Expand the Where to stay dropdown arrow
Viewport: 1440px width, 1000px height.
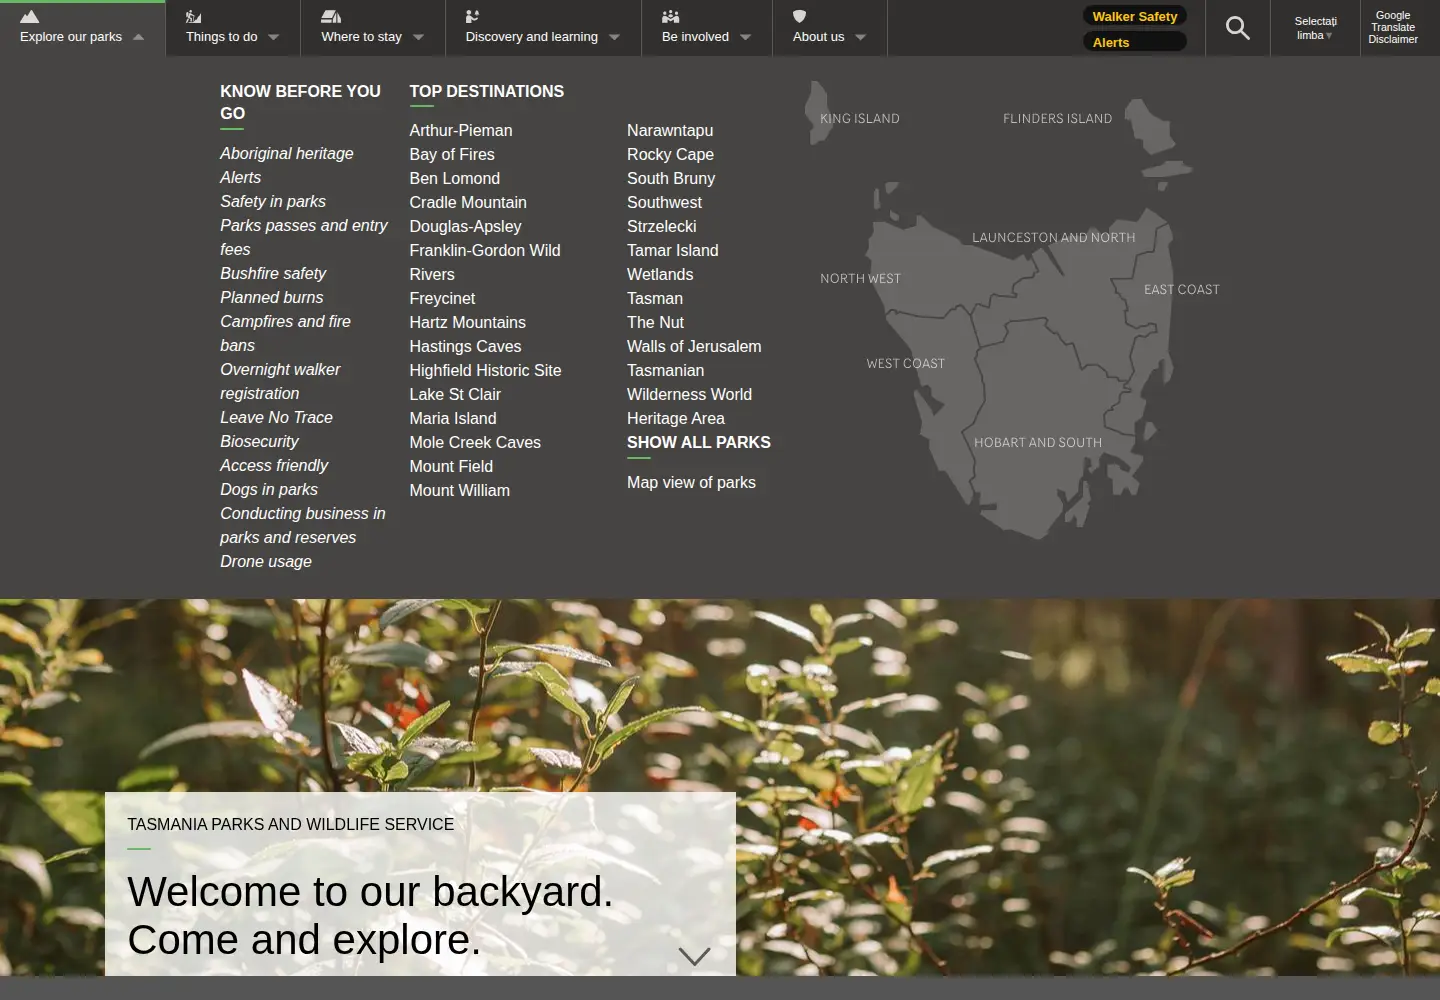point(418,38)
